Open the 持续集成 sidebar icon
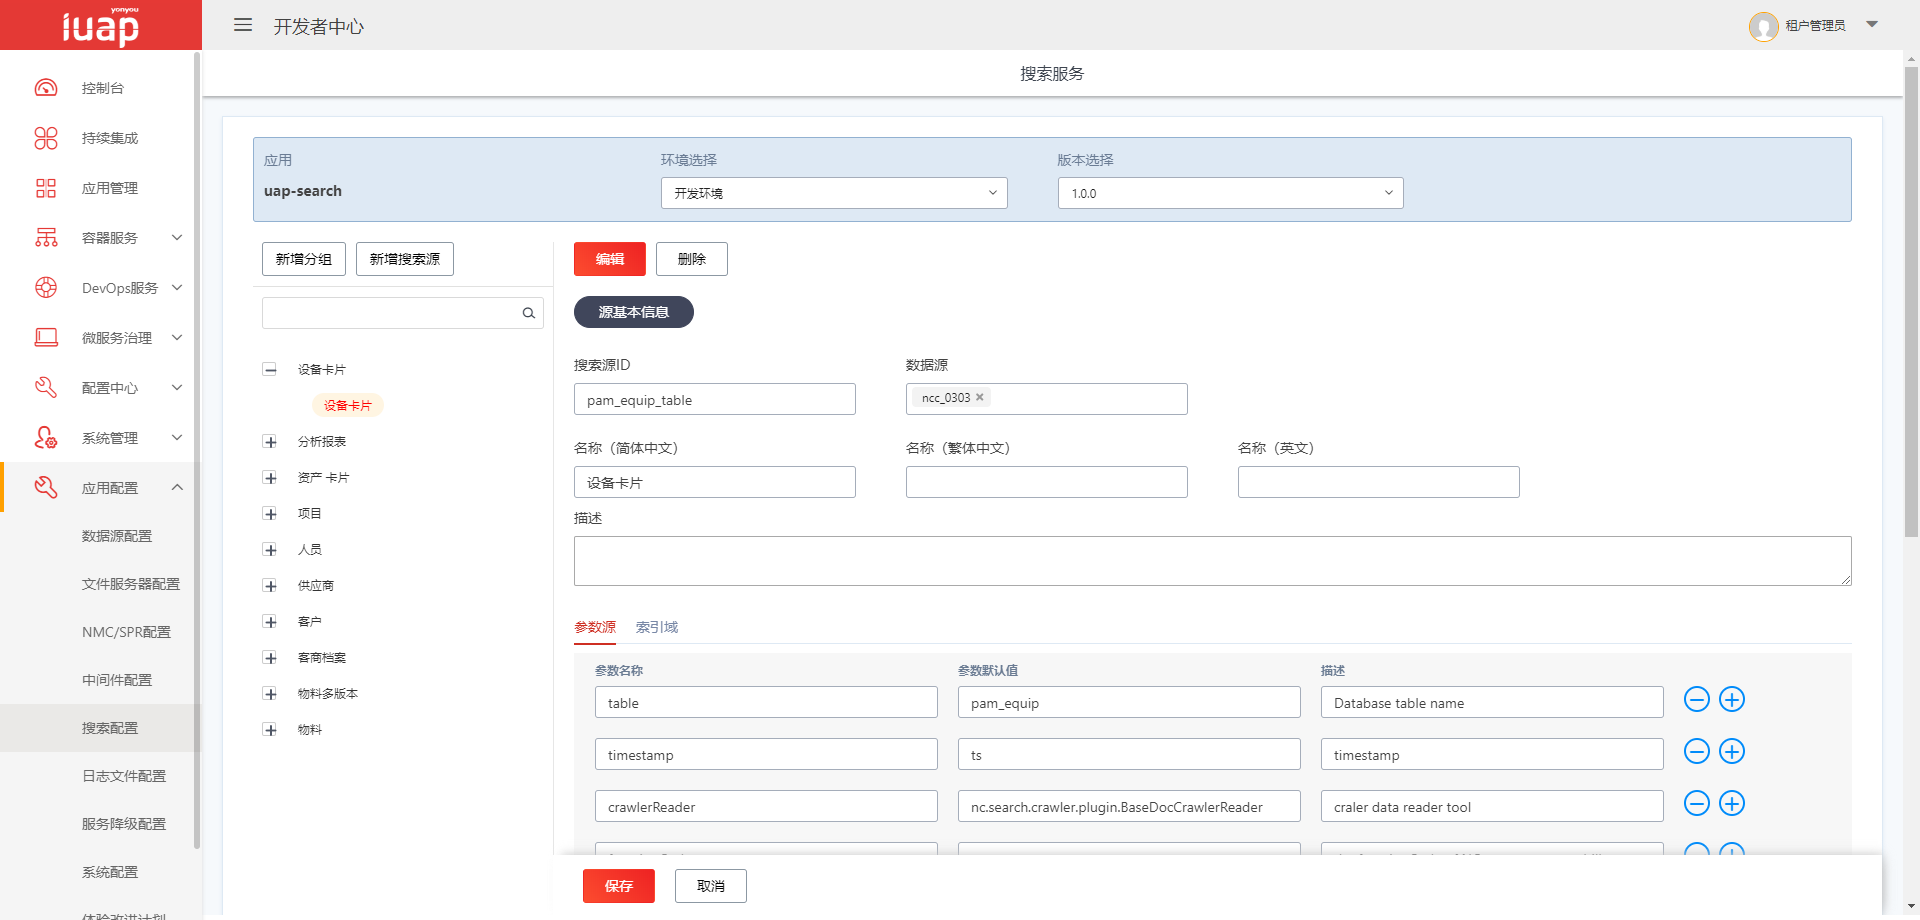1920x920 pixels. (x=46, y=138)
